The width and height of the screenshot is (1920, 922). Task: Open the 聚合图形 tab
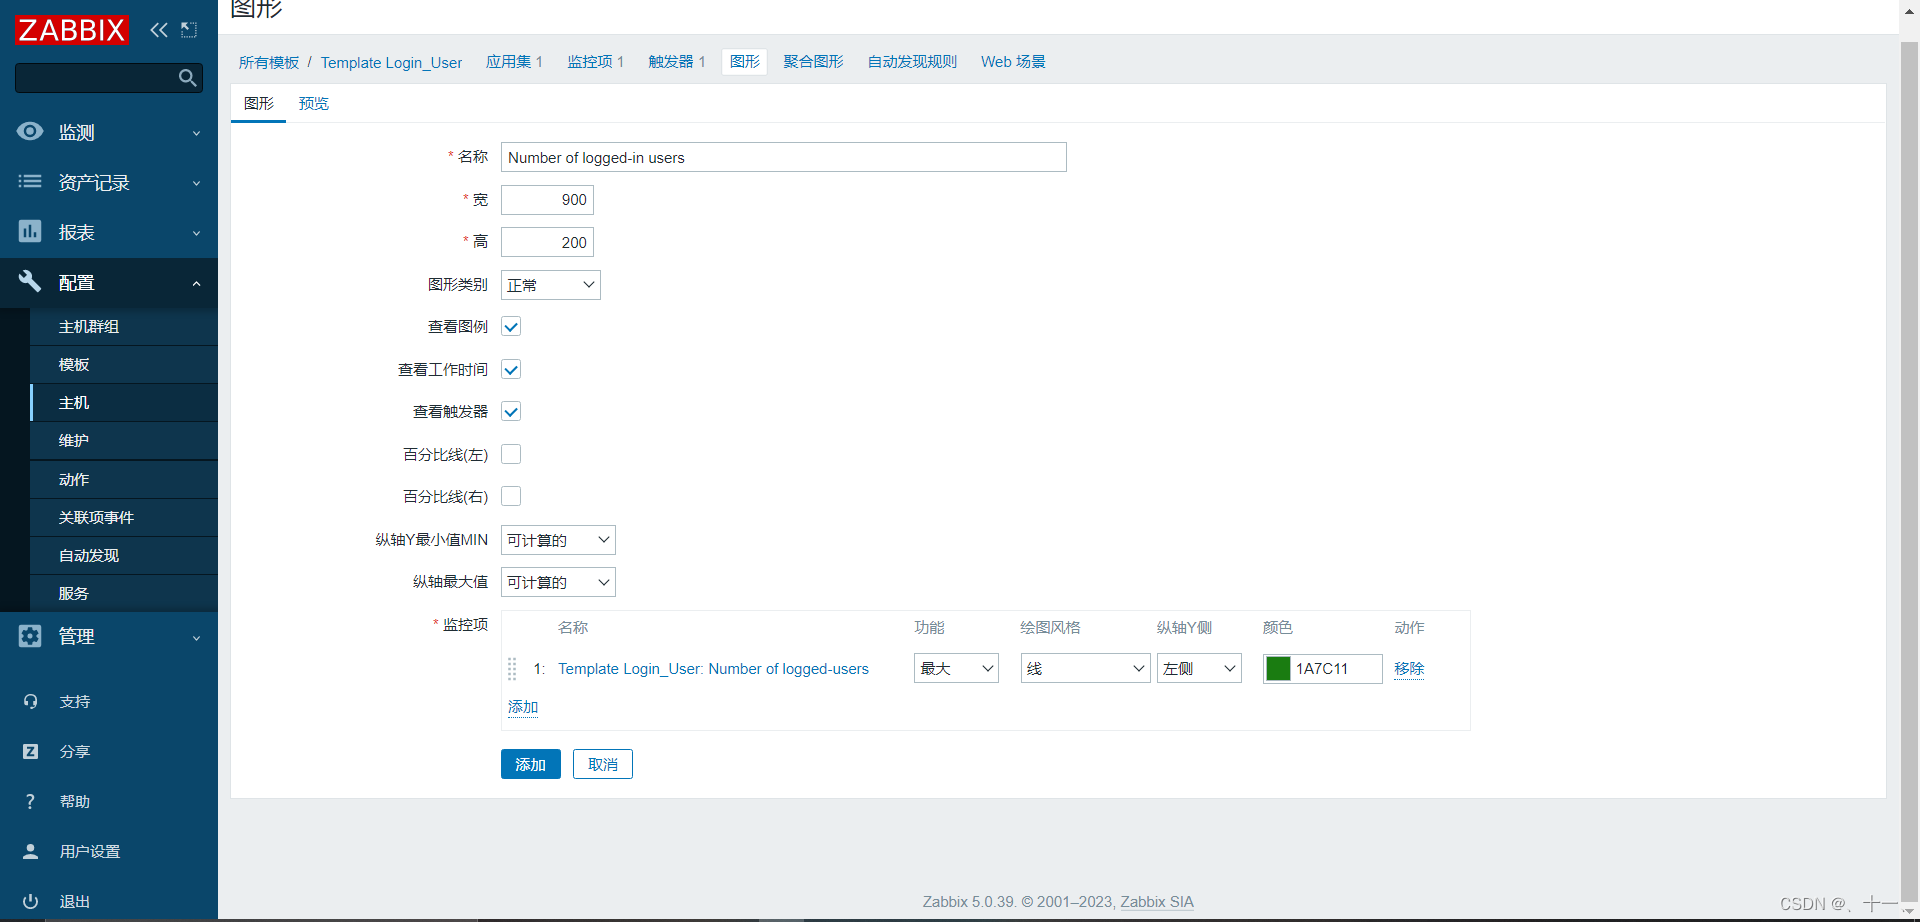tap(813, 61)
